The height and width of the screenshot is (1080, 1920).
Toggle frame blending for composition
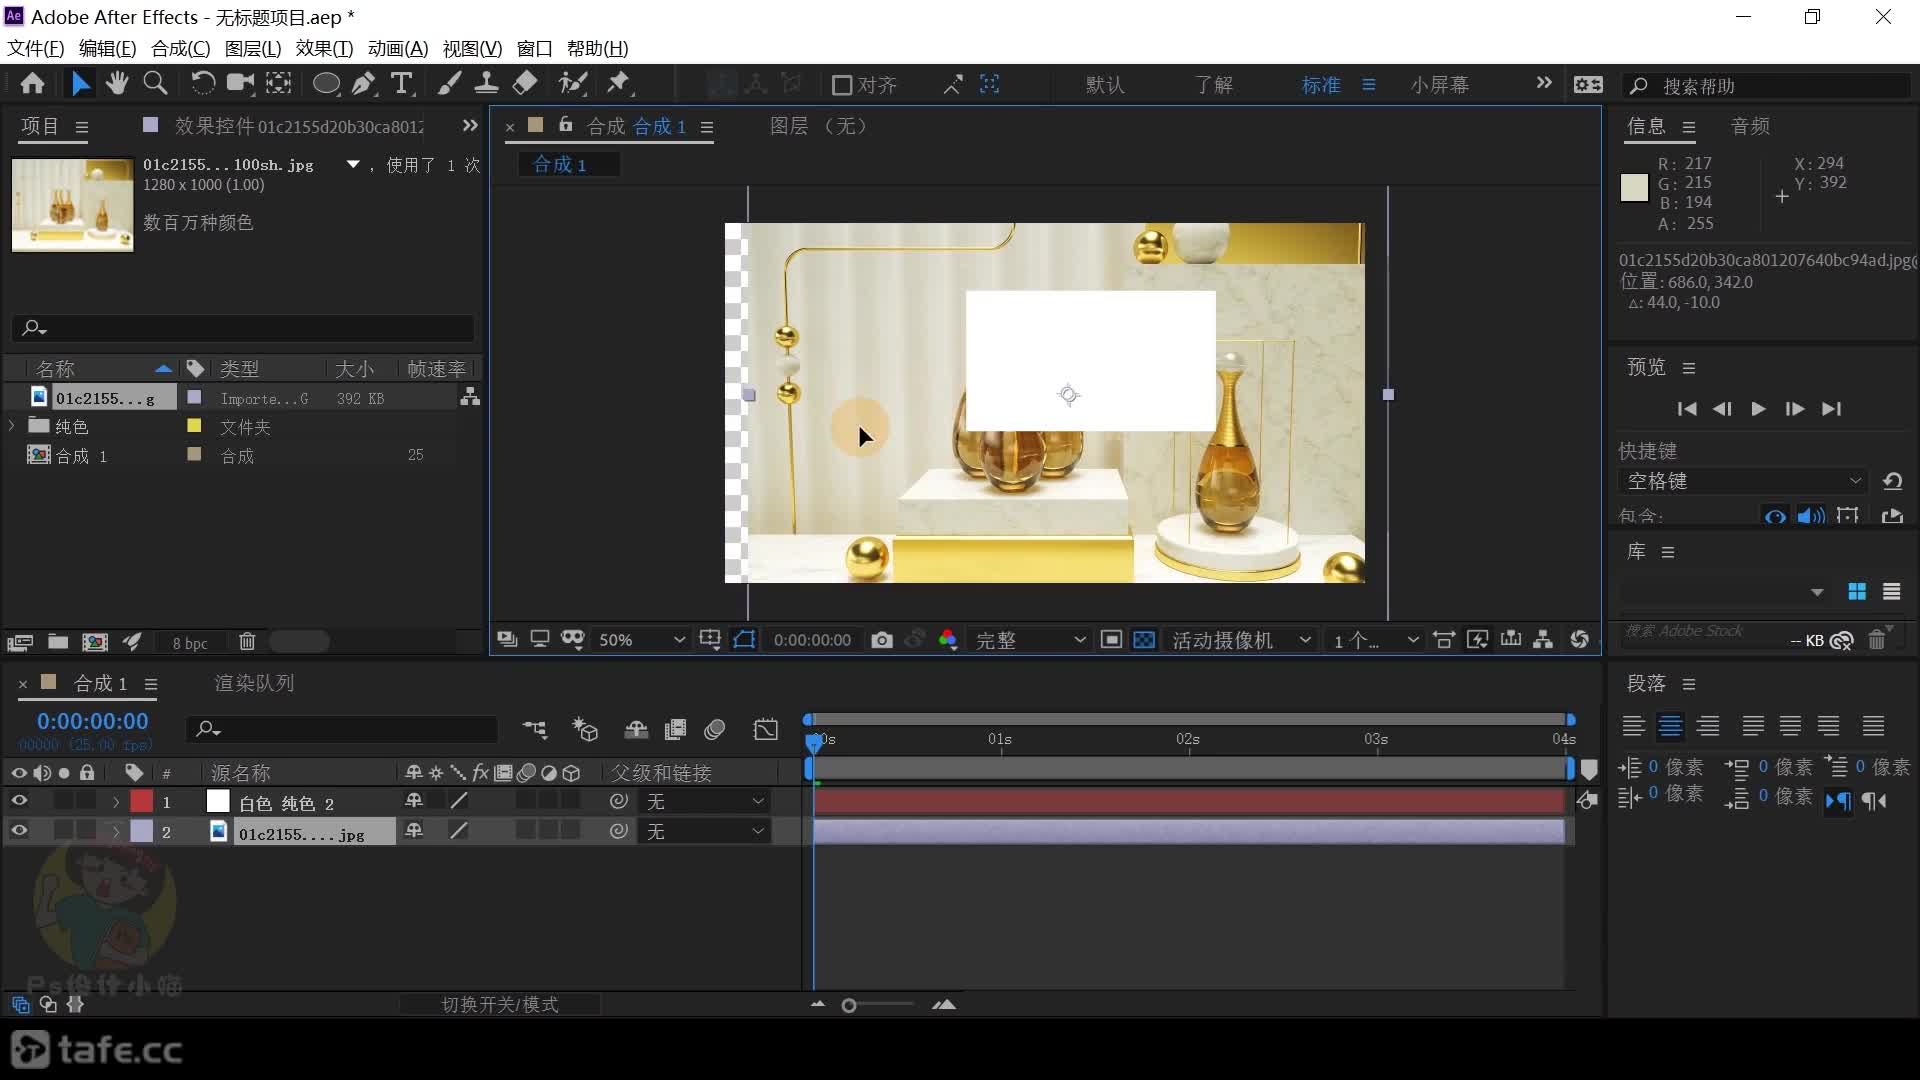click(x=676, y=730)
